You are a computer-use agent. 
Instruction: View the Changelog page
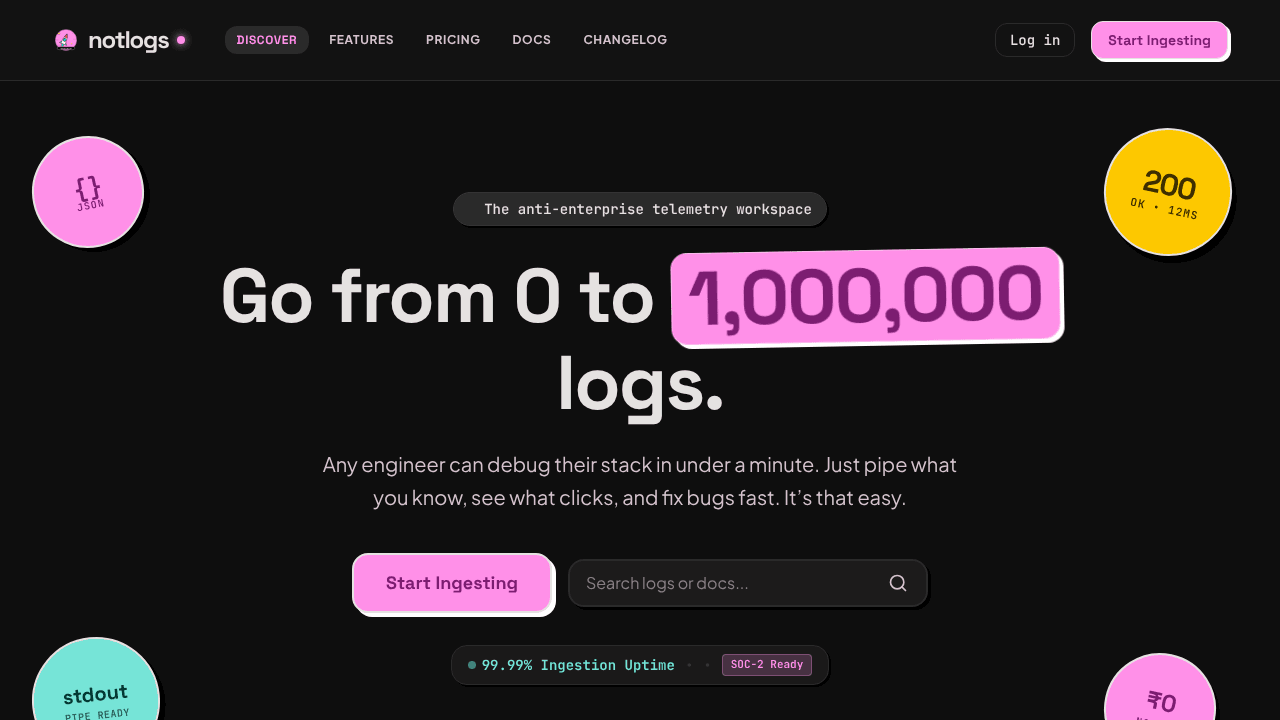pyautogui.click(x=625, y=40)
